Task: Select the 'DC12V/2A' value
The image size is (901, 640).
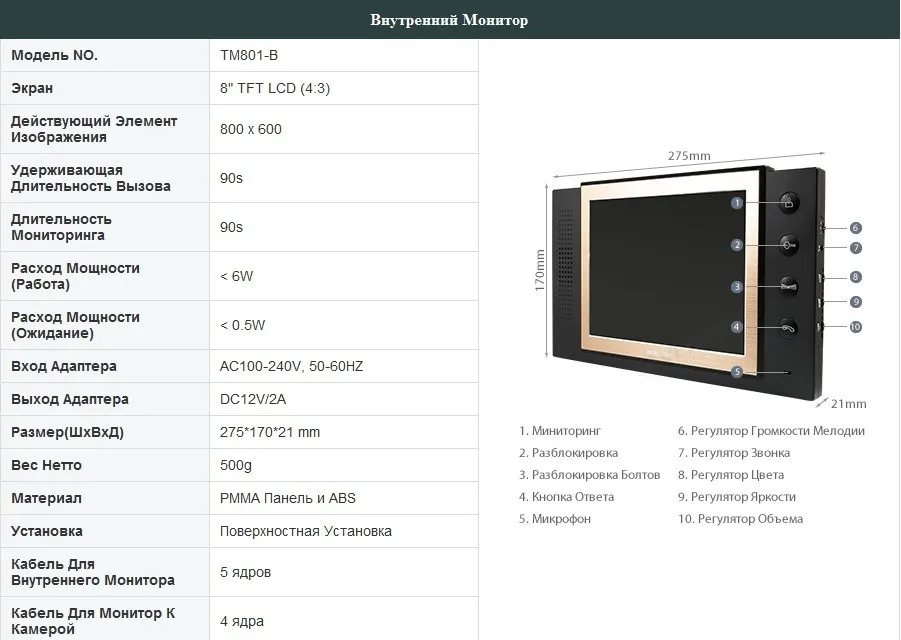Action: pyautogui.click(x=253, y=399)
